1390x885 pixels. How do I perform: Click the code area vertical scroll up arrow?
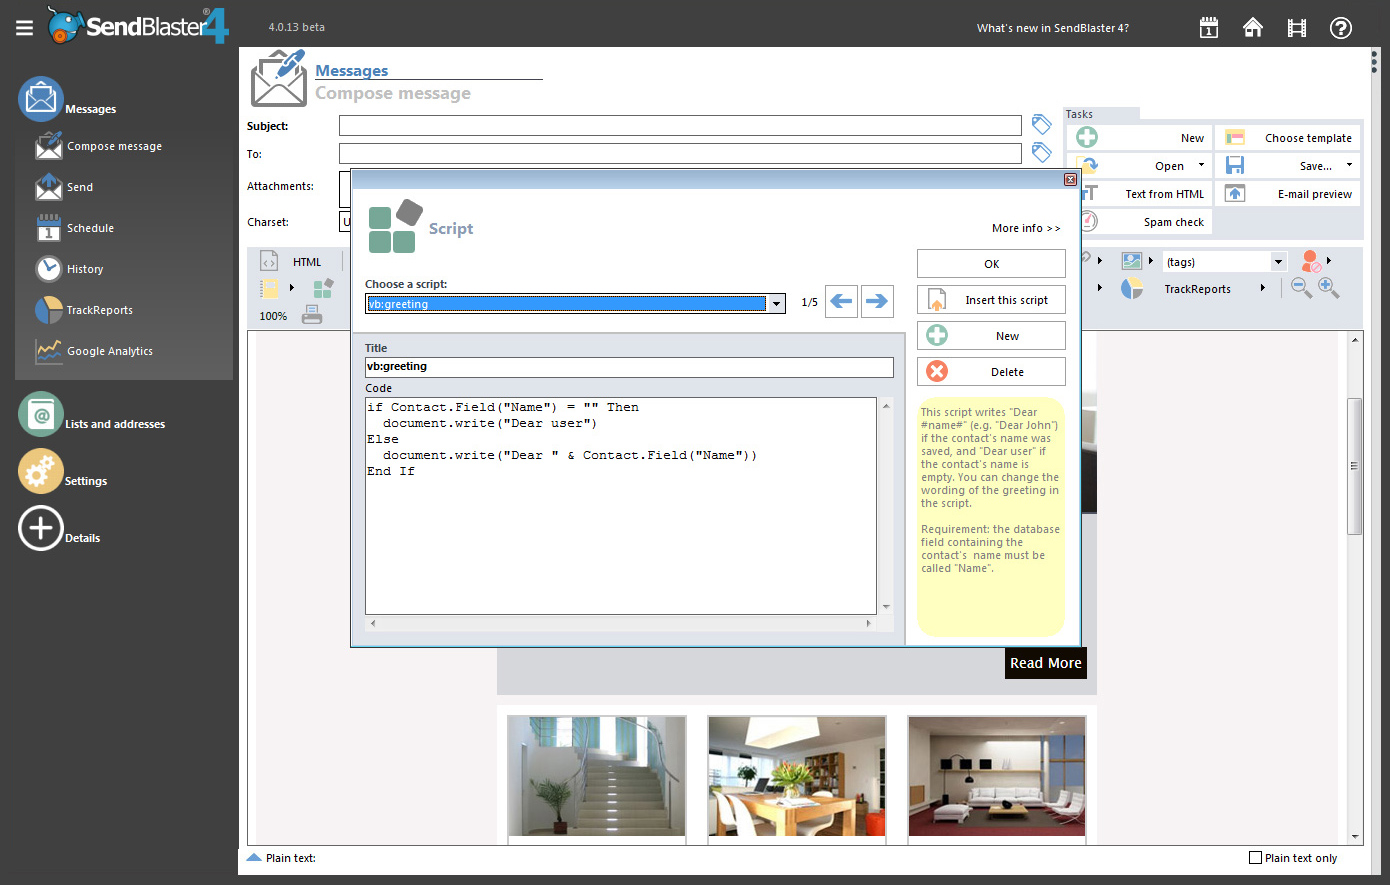[x=885, y=406]
